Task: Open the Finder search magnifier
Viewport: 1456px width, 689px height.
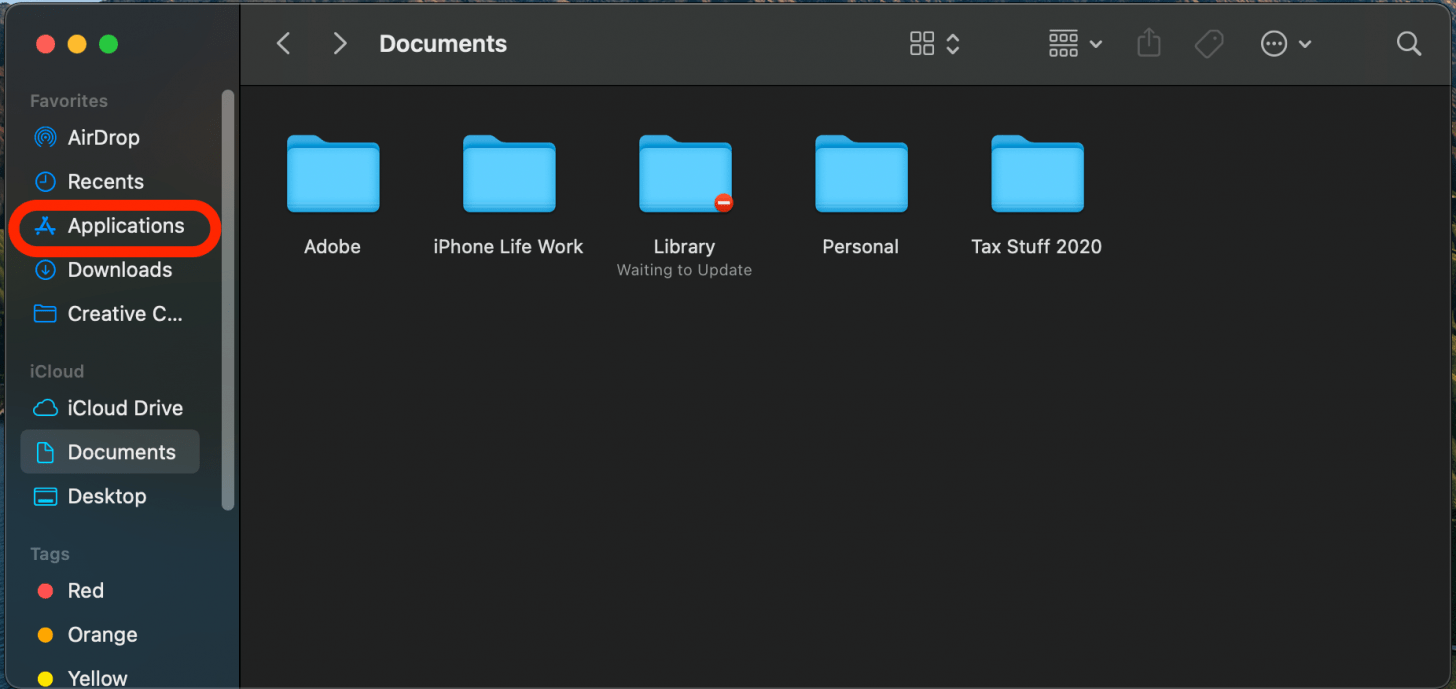Action: click(x=1409, y=43)
